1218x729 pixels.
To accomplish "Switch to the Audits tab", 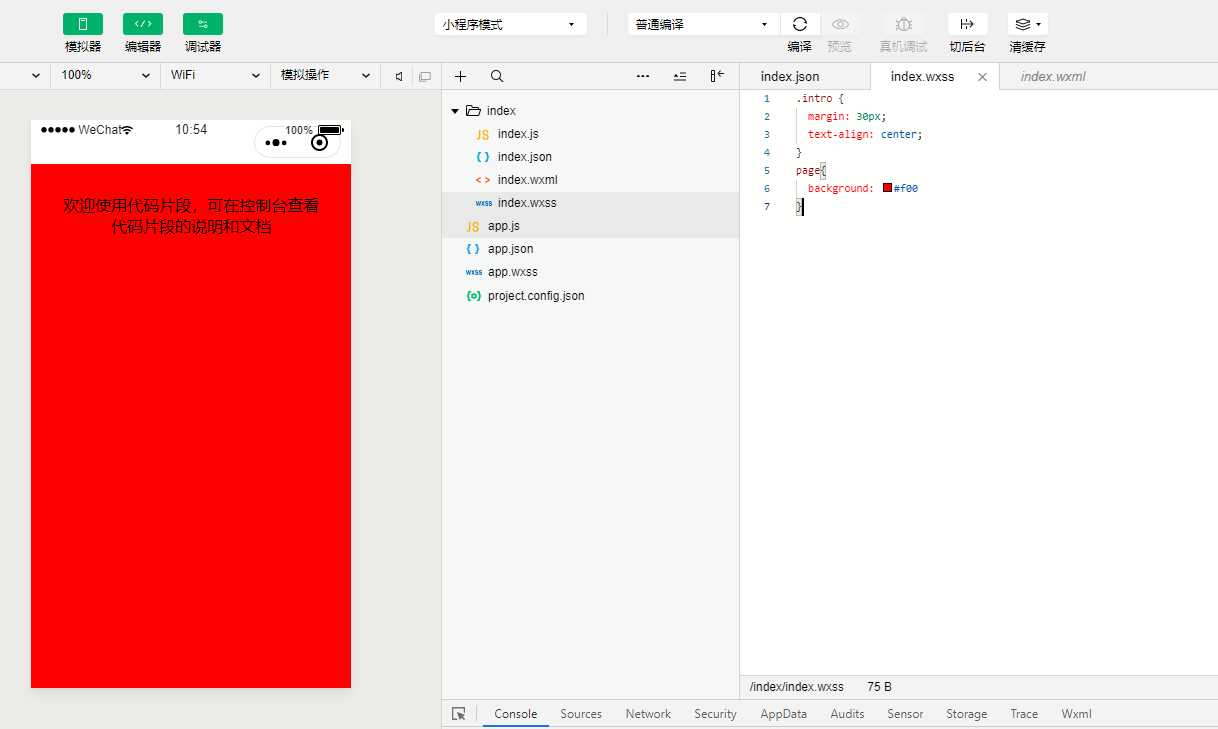I will tap(847, 714).
